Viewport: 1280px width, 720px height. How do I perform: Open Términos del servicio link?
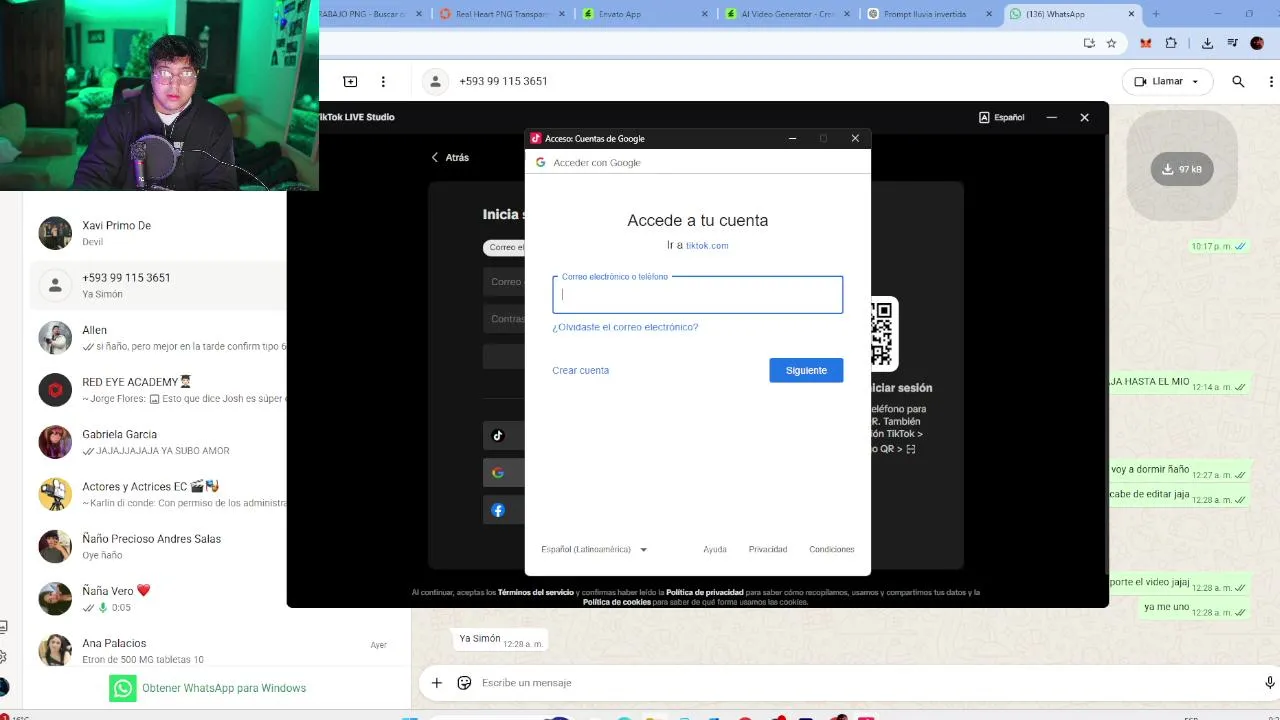[535, 592]
